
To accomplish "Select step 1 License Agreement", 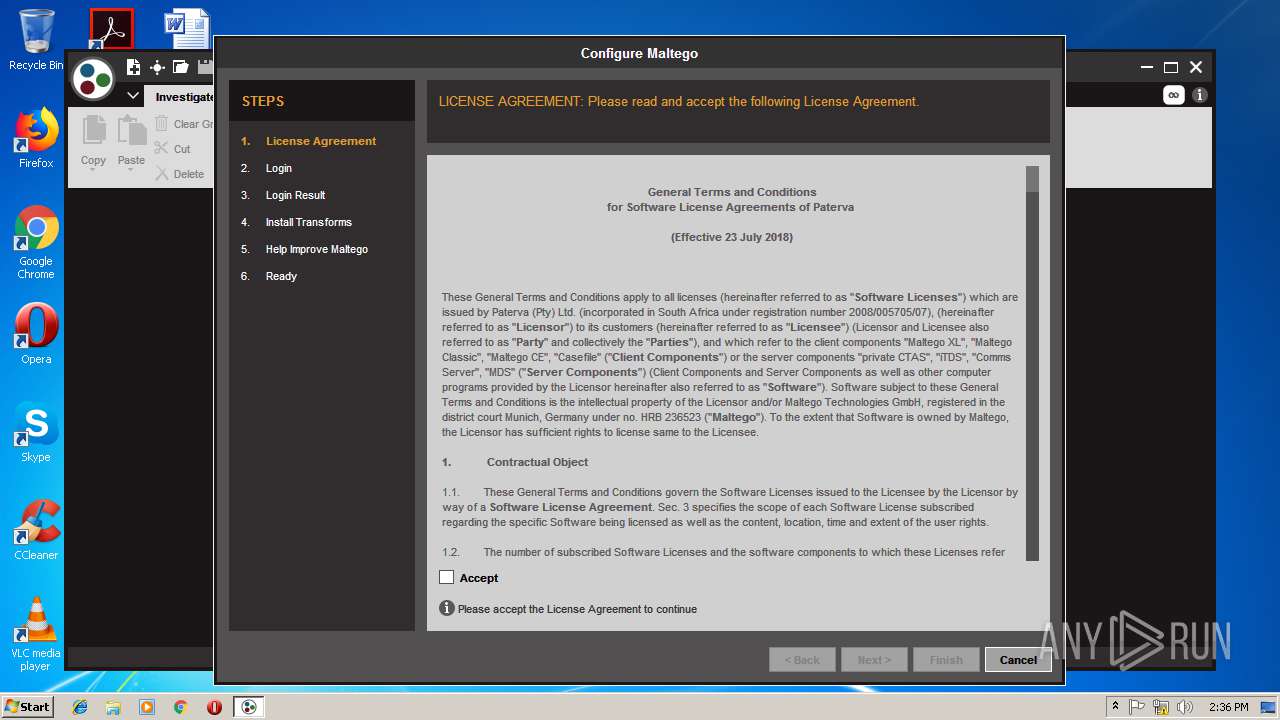I will [321, 141].
